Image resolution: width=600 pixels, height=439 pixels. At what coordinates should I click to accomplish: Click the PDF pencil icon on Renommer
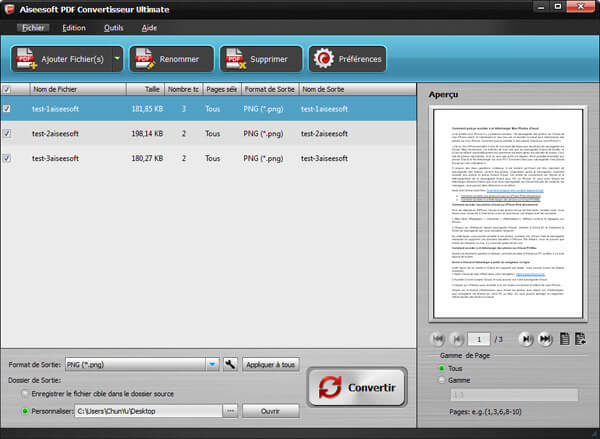pyautogui.click(x=144, y=59)
